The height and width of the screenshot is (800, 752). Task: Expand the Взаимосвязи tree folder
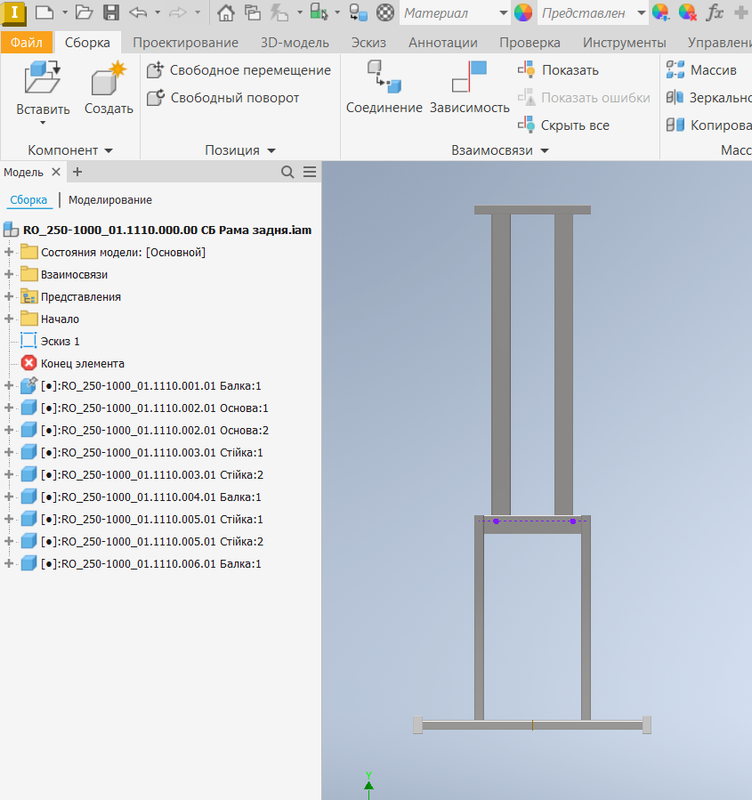point(9,274)
